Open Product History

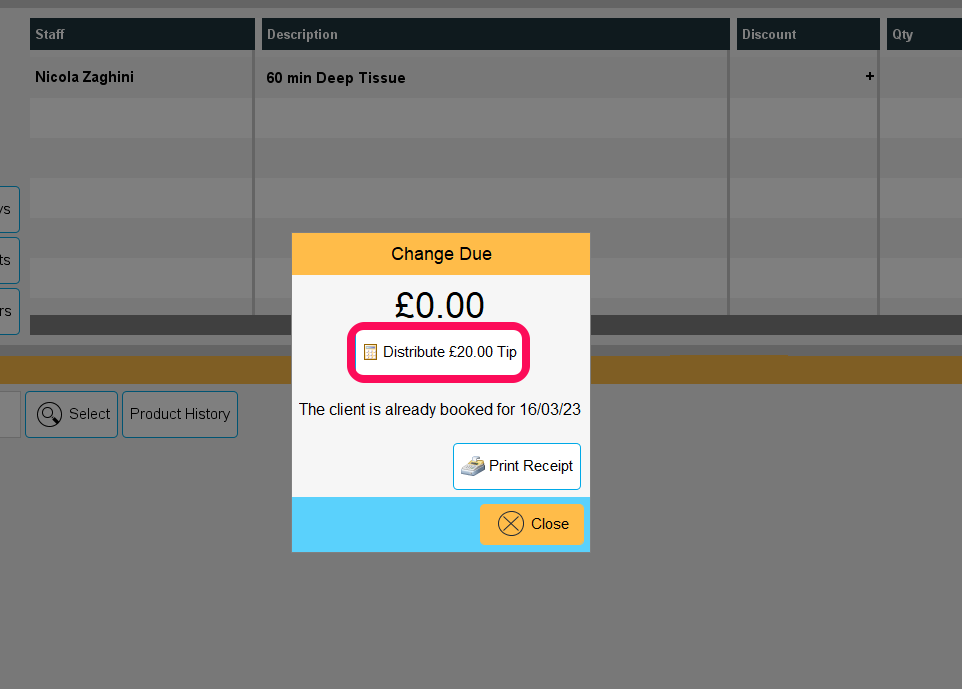180,415
